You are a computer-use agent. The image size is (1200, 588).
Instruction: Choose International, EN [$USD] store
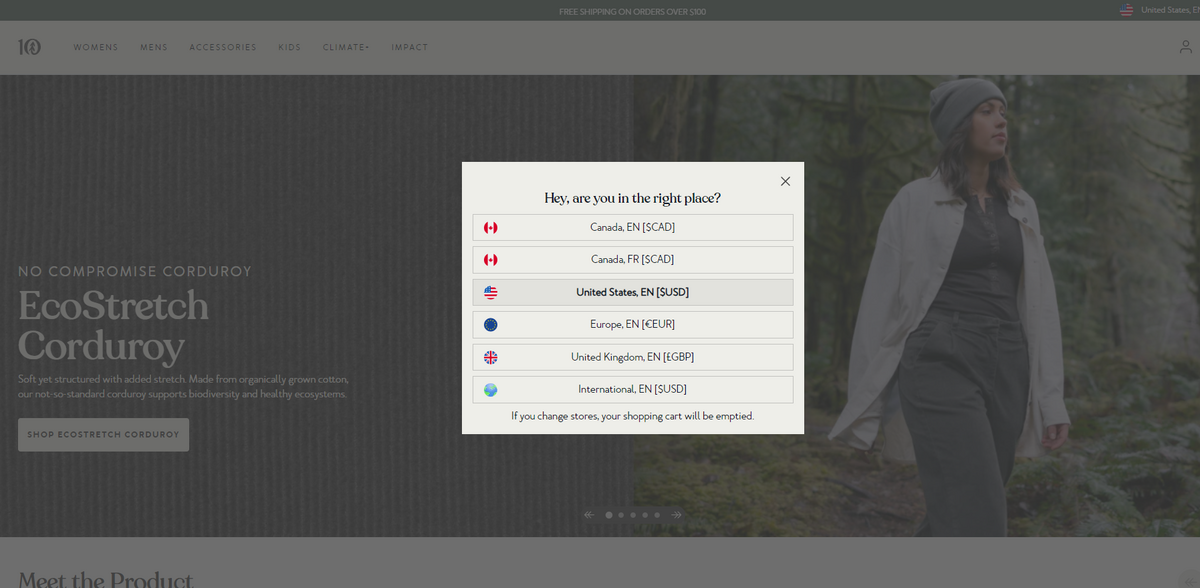tap(633, 389)
